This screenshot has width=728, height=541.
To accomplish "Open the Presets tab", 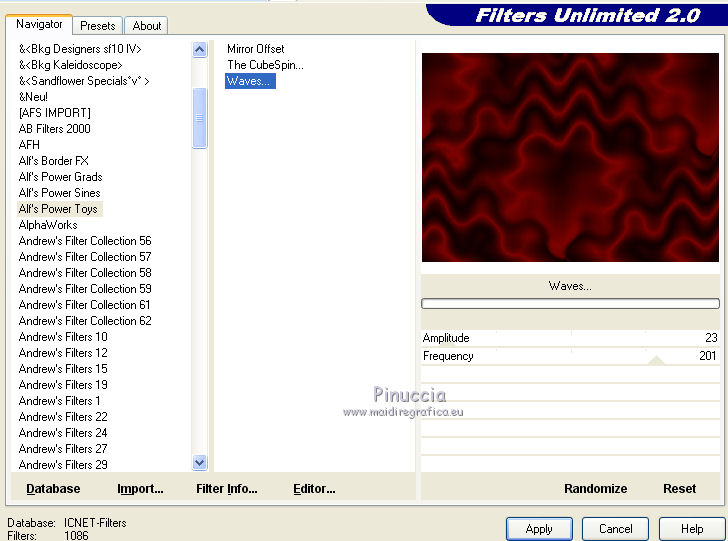I will tap(98, 26).
